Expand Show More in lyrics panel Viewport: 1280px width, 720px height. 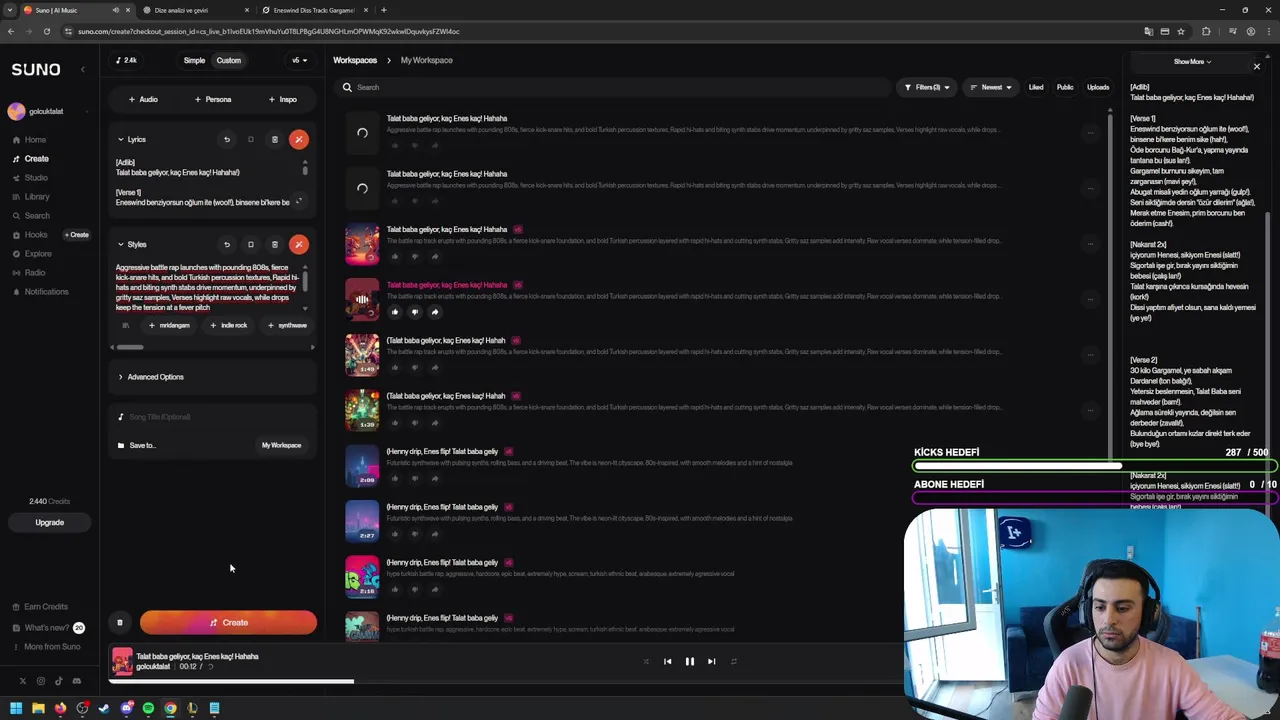[1192, 62]
